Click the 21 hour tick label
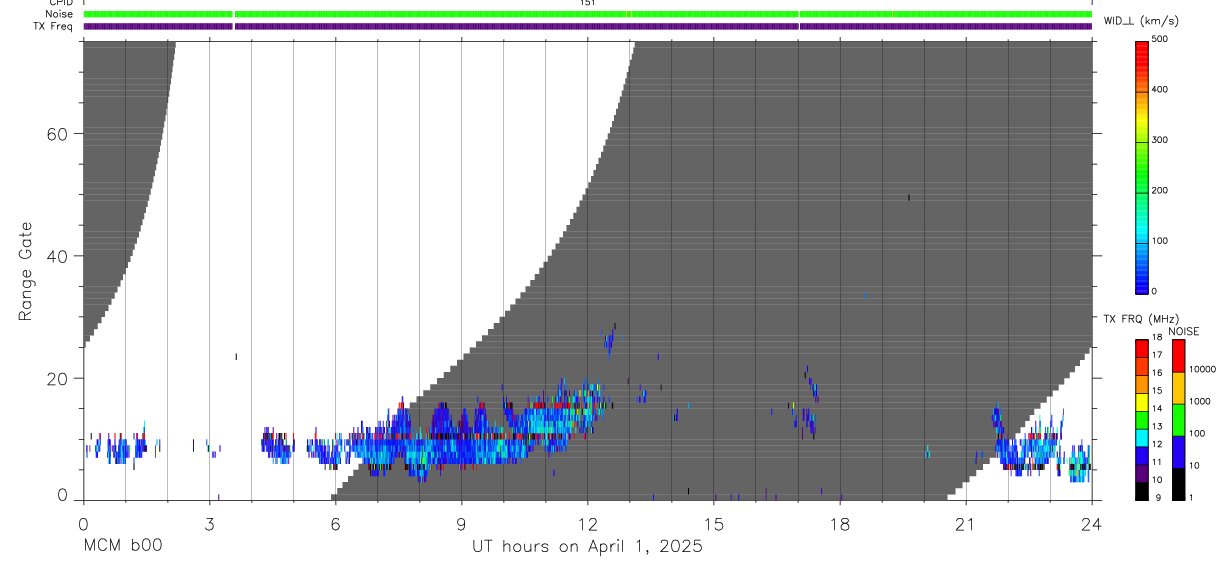Screen dimensions: 1228x567 (966, 524)
